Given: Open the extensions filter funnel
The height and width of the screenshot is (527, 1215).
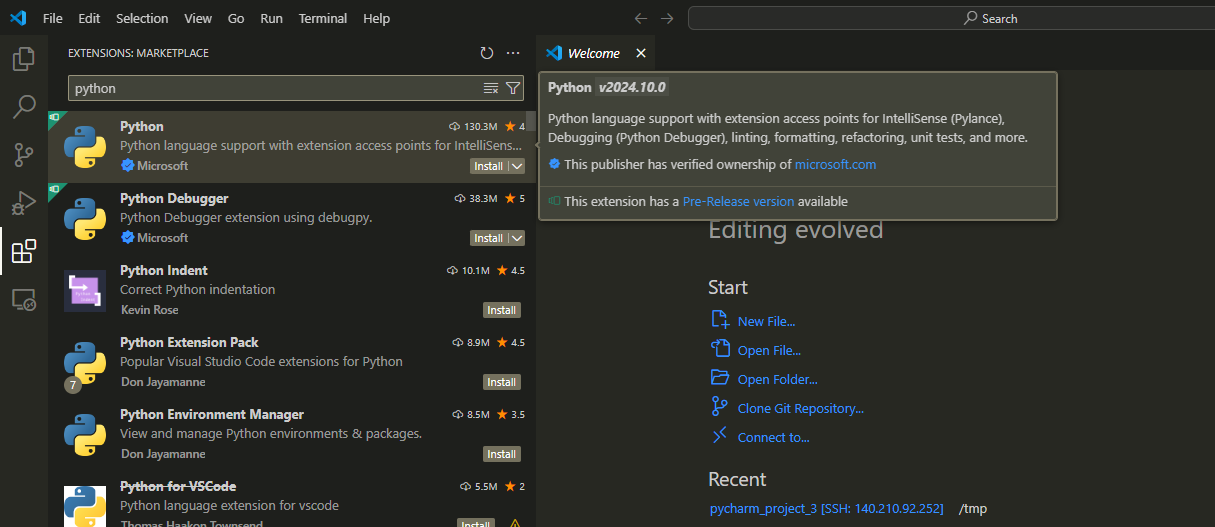Looking at the screenshot, I should 513,88.
